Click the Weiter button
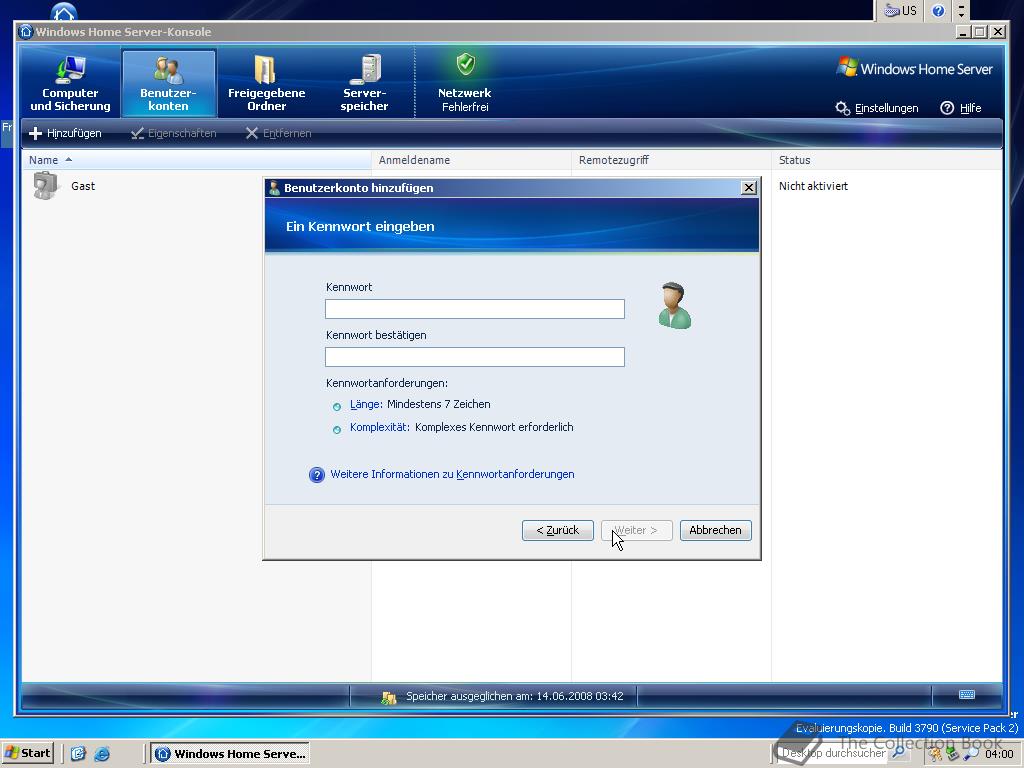The width and height of the screenshot is (1024, 768). click(637, 530)
